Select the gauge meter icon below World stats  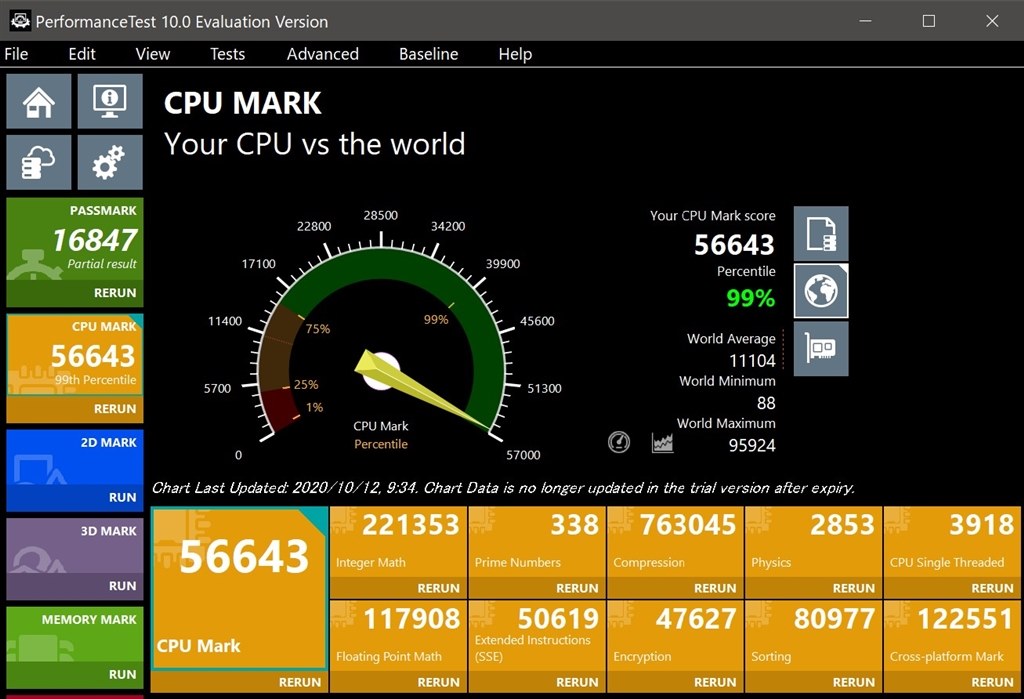(619, 441)
